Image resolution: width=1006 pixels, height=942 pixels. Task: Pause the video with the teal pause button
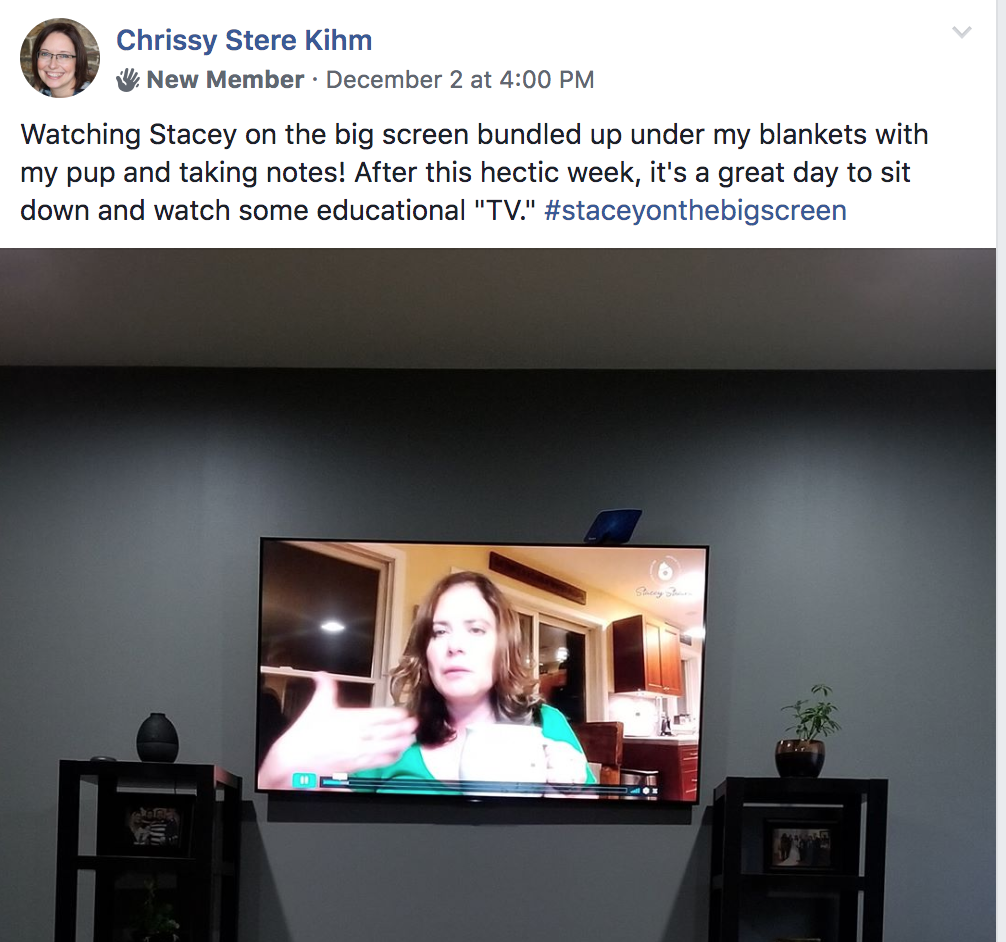pos(304,780)
